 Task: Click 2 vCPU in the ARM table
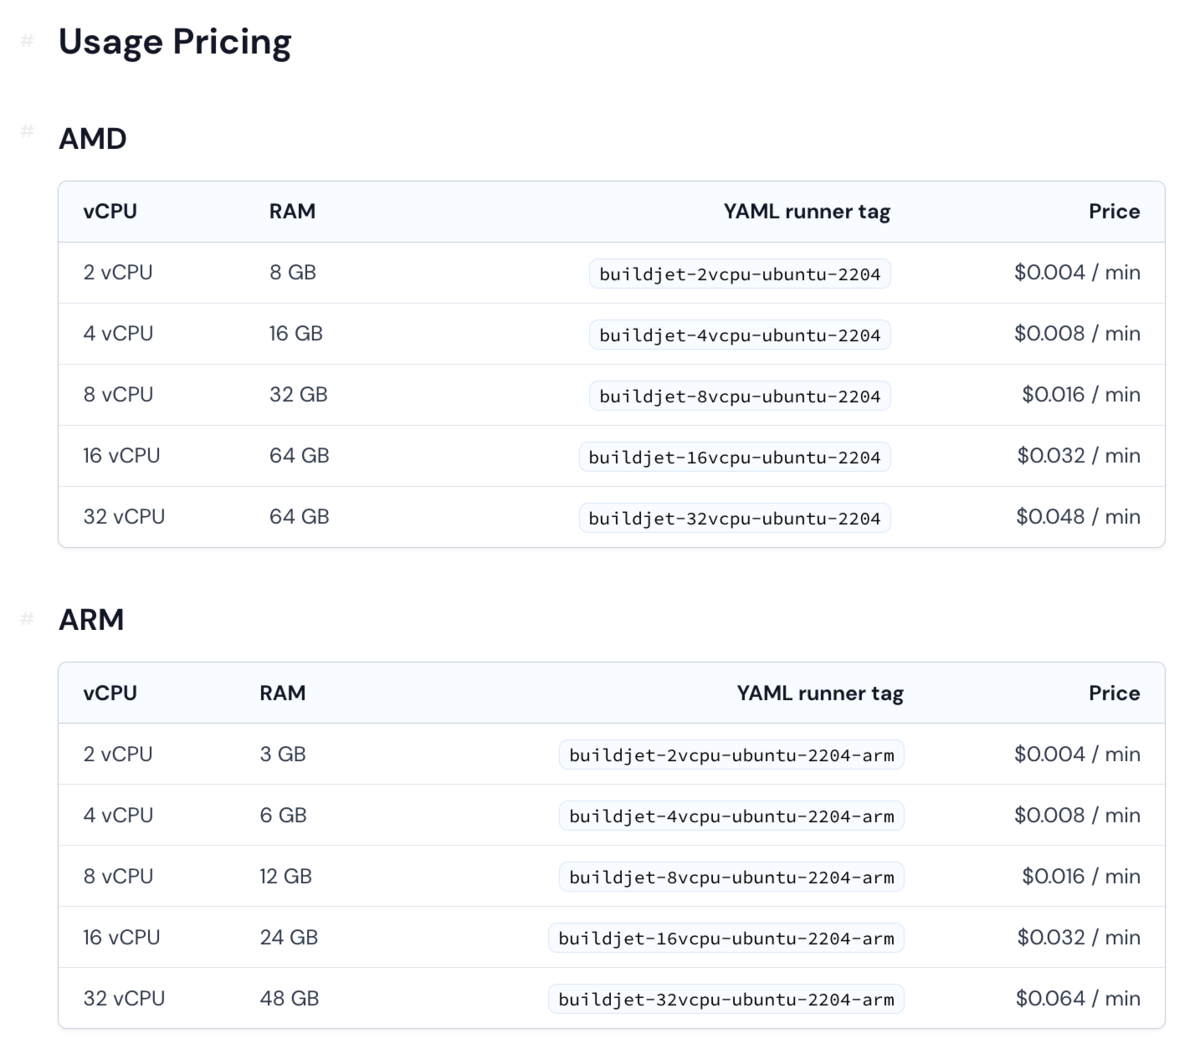pos(118,754)
